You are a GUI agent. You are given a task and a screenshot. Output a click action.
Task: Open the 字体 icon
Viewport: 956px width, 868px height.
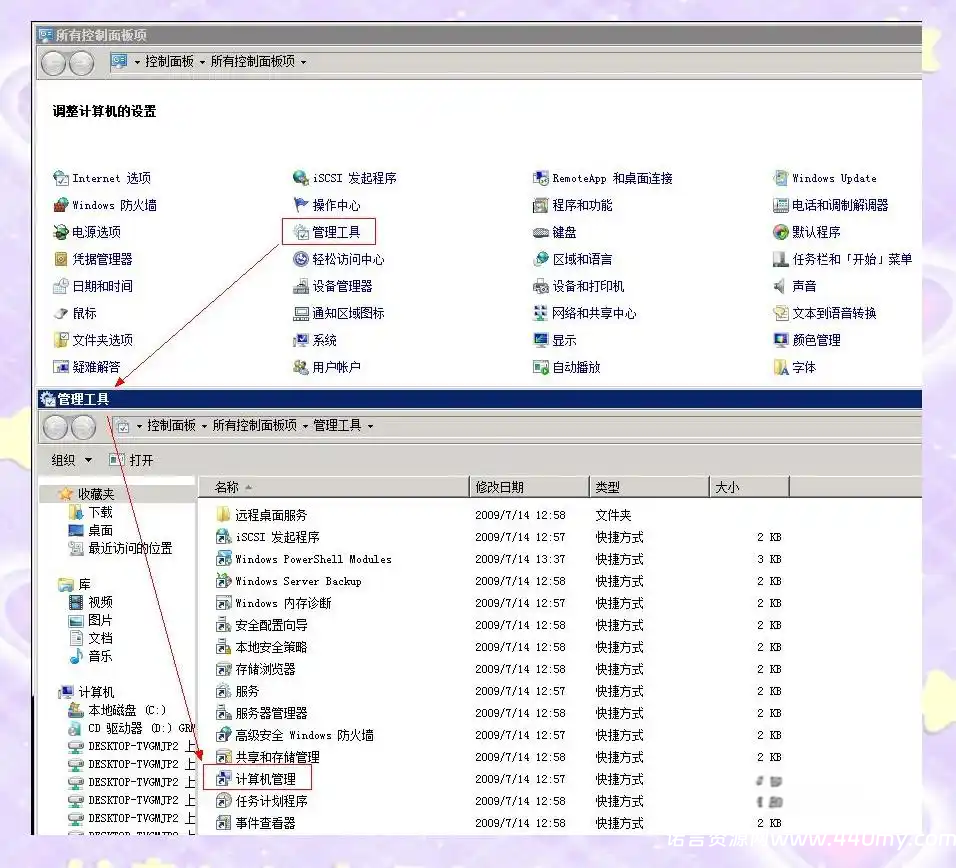click(780, 367)
